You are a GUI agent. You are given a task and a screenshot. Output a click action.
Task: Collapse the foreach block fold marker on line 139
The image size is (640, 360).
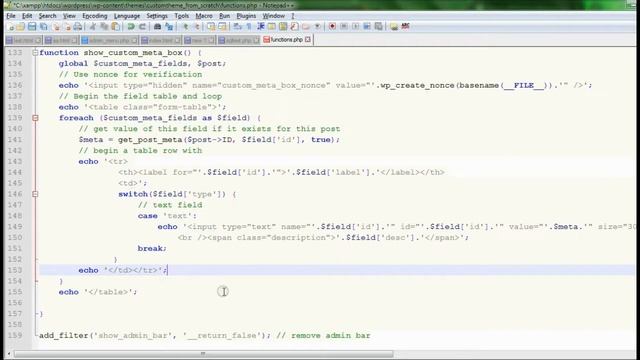click(35, 118)
